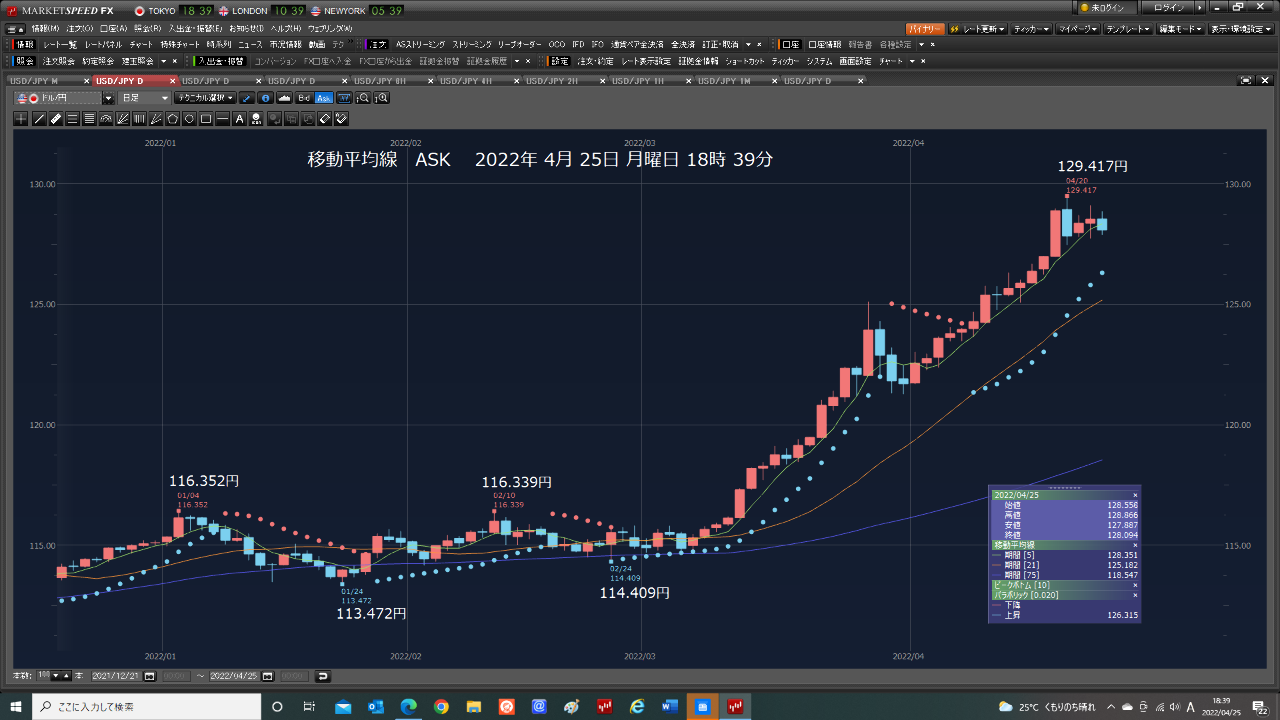Toggle chart price to Ask
Viewport: 1280px width, 720px height.
pyautogui.click(x=323, y=98)
